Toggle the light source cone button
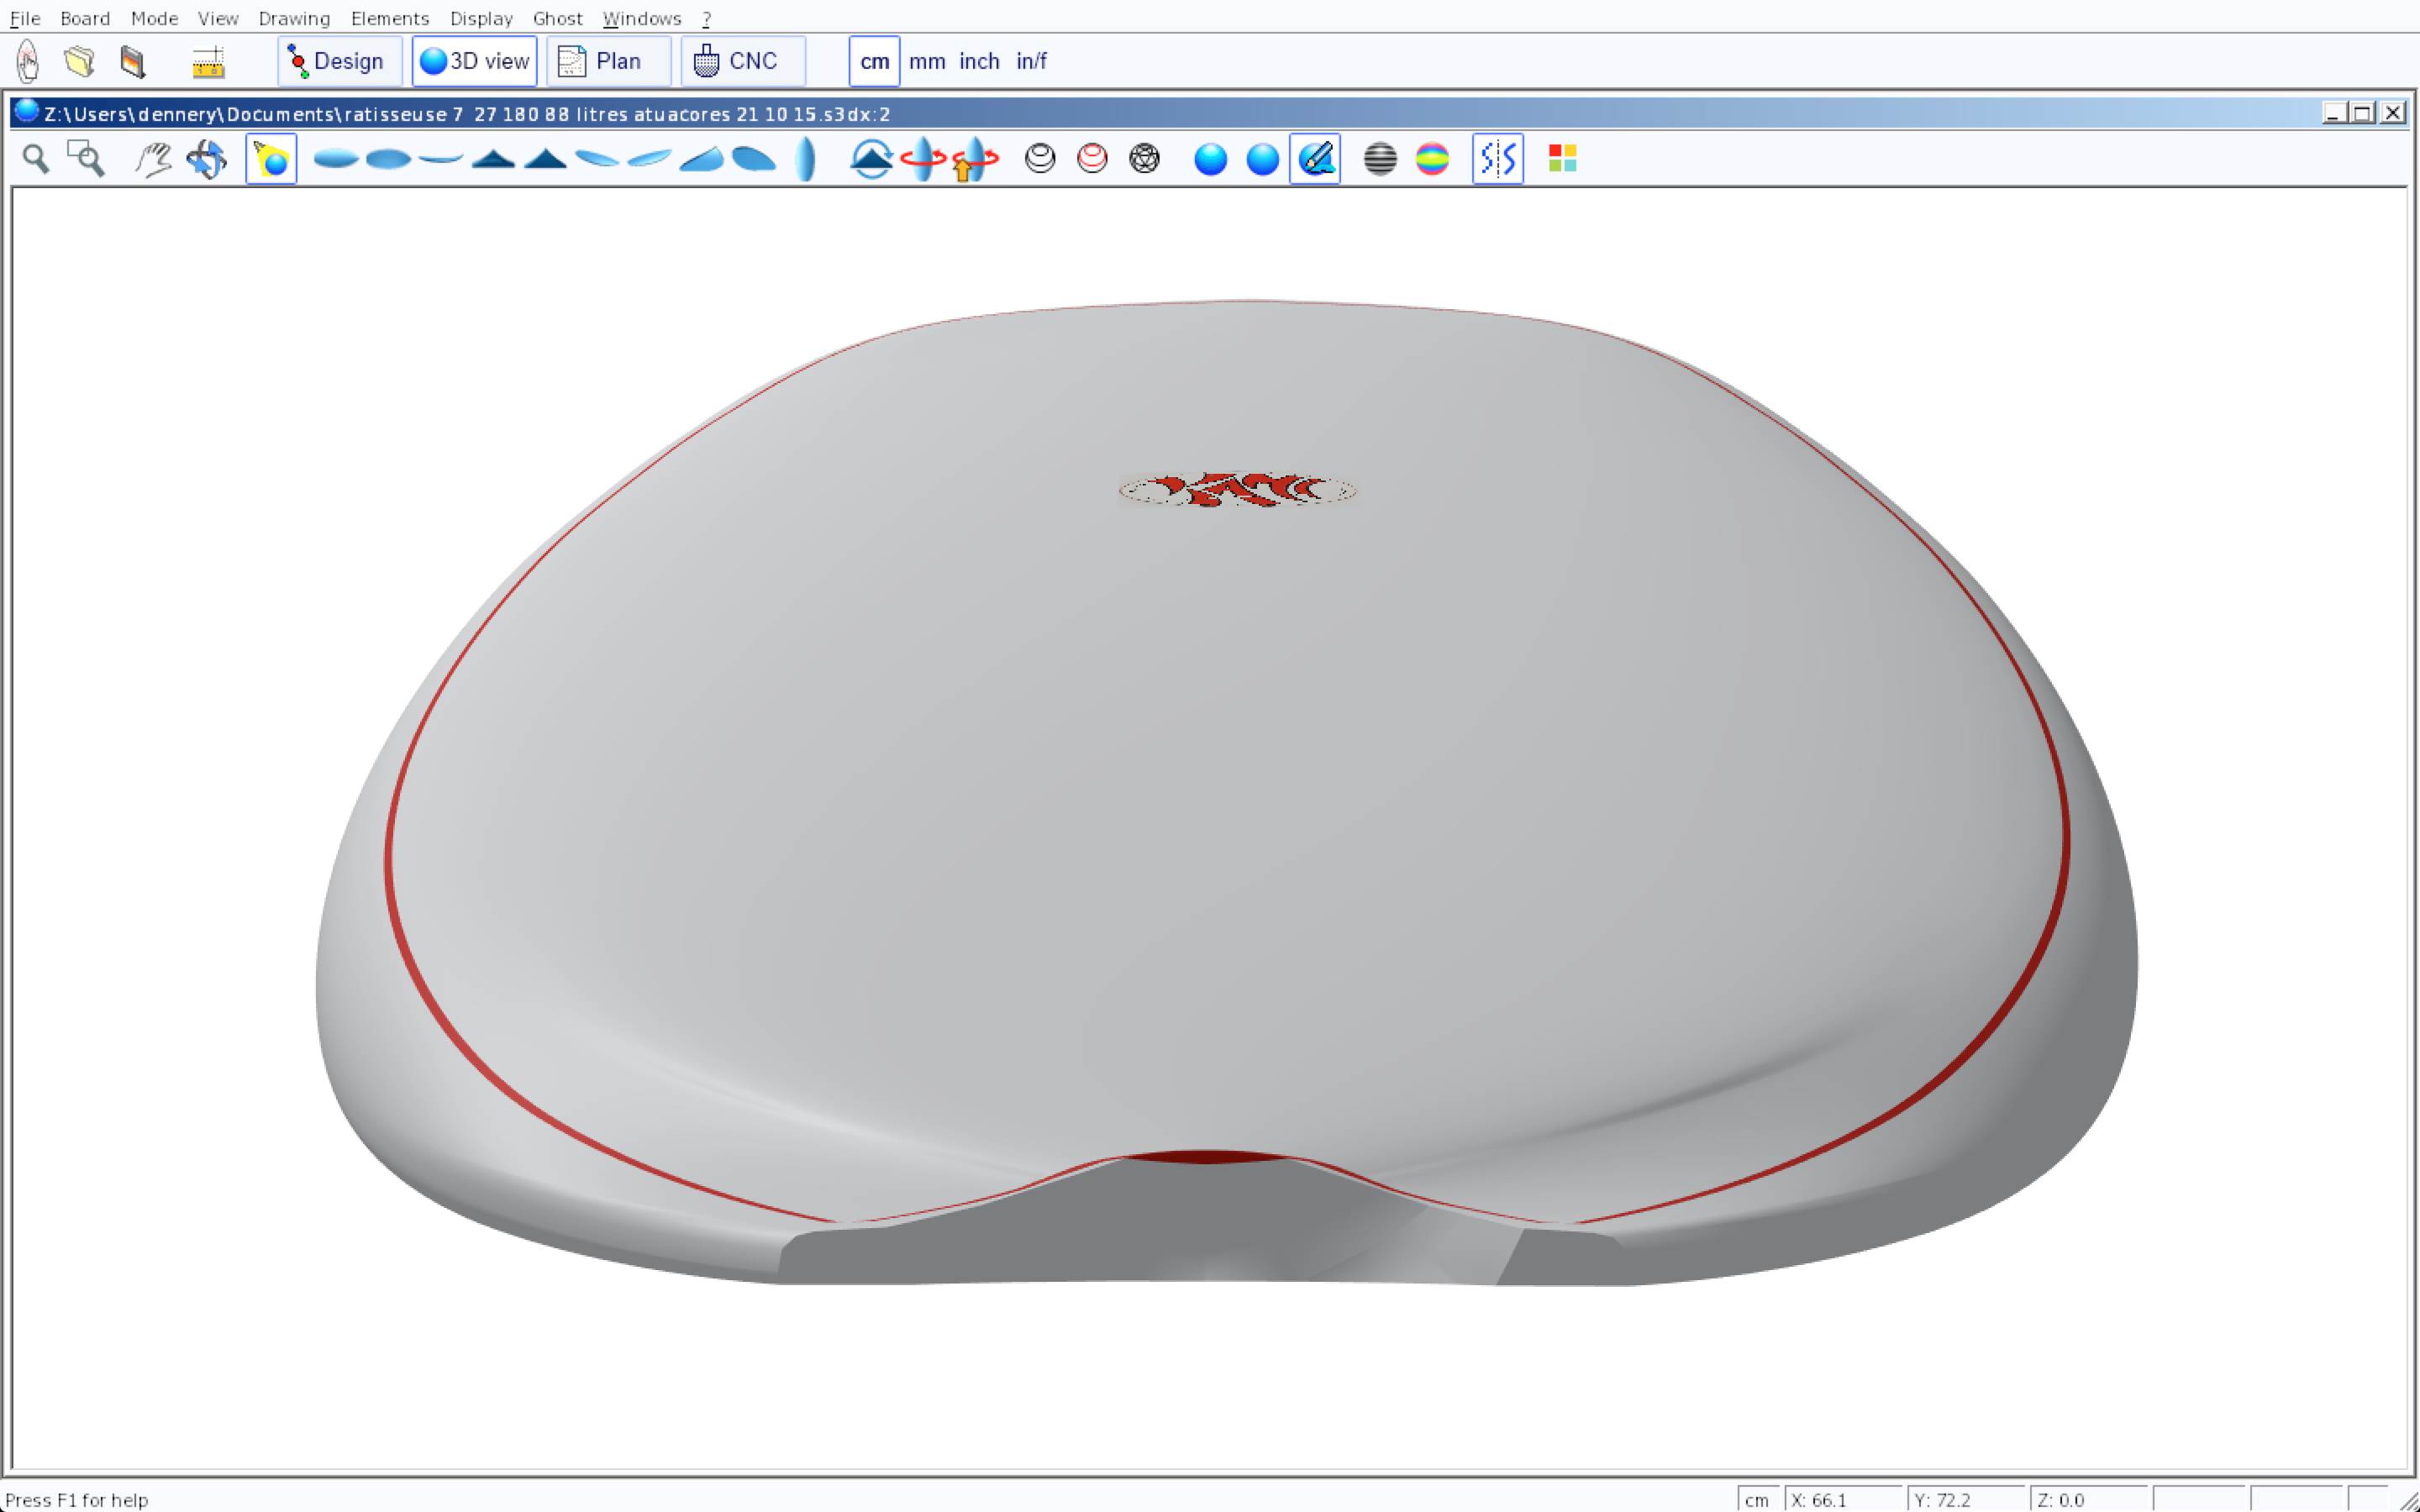2420x1512 pixels. pos(271,159)
